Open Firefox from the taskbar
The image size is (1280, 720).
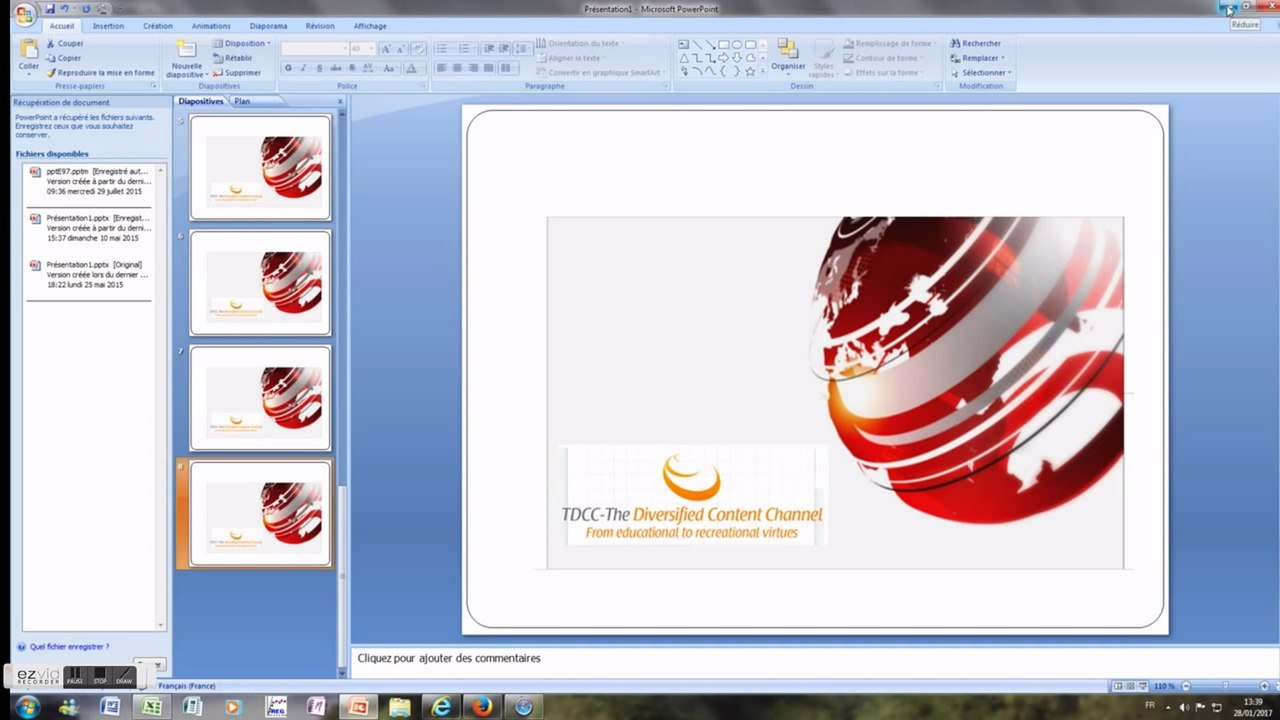click(x=482, y=706)
